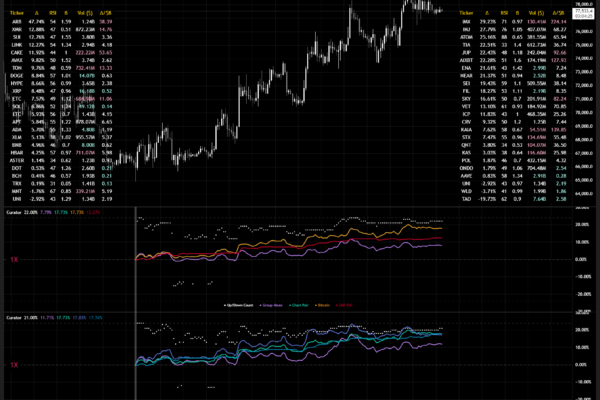
Task: Select the DOGE ticker row
Action: (61, 76)
